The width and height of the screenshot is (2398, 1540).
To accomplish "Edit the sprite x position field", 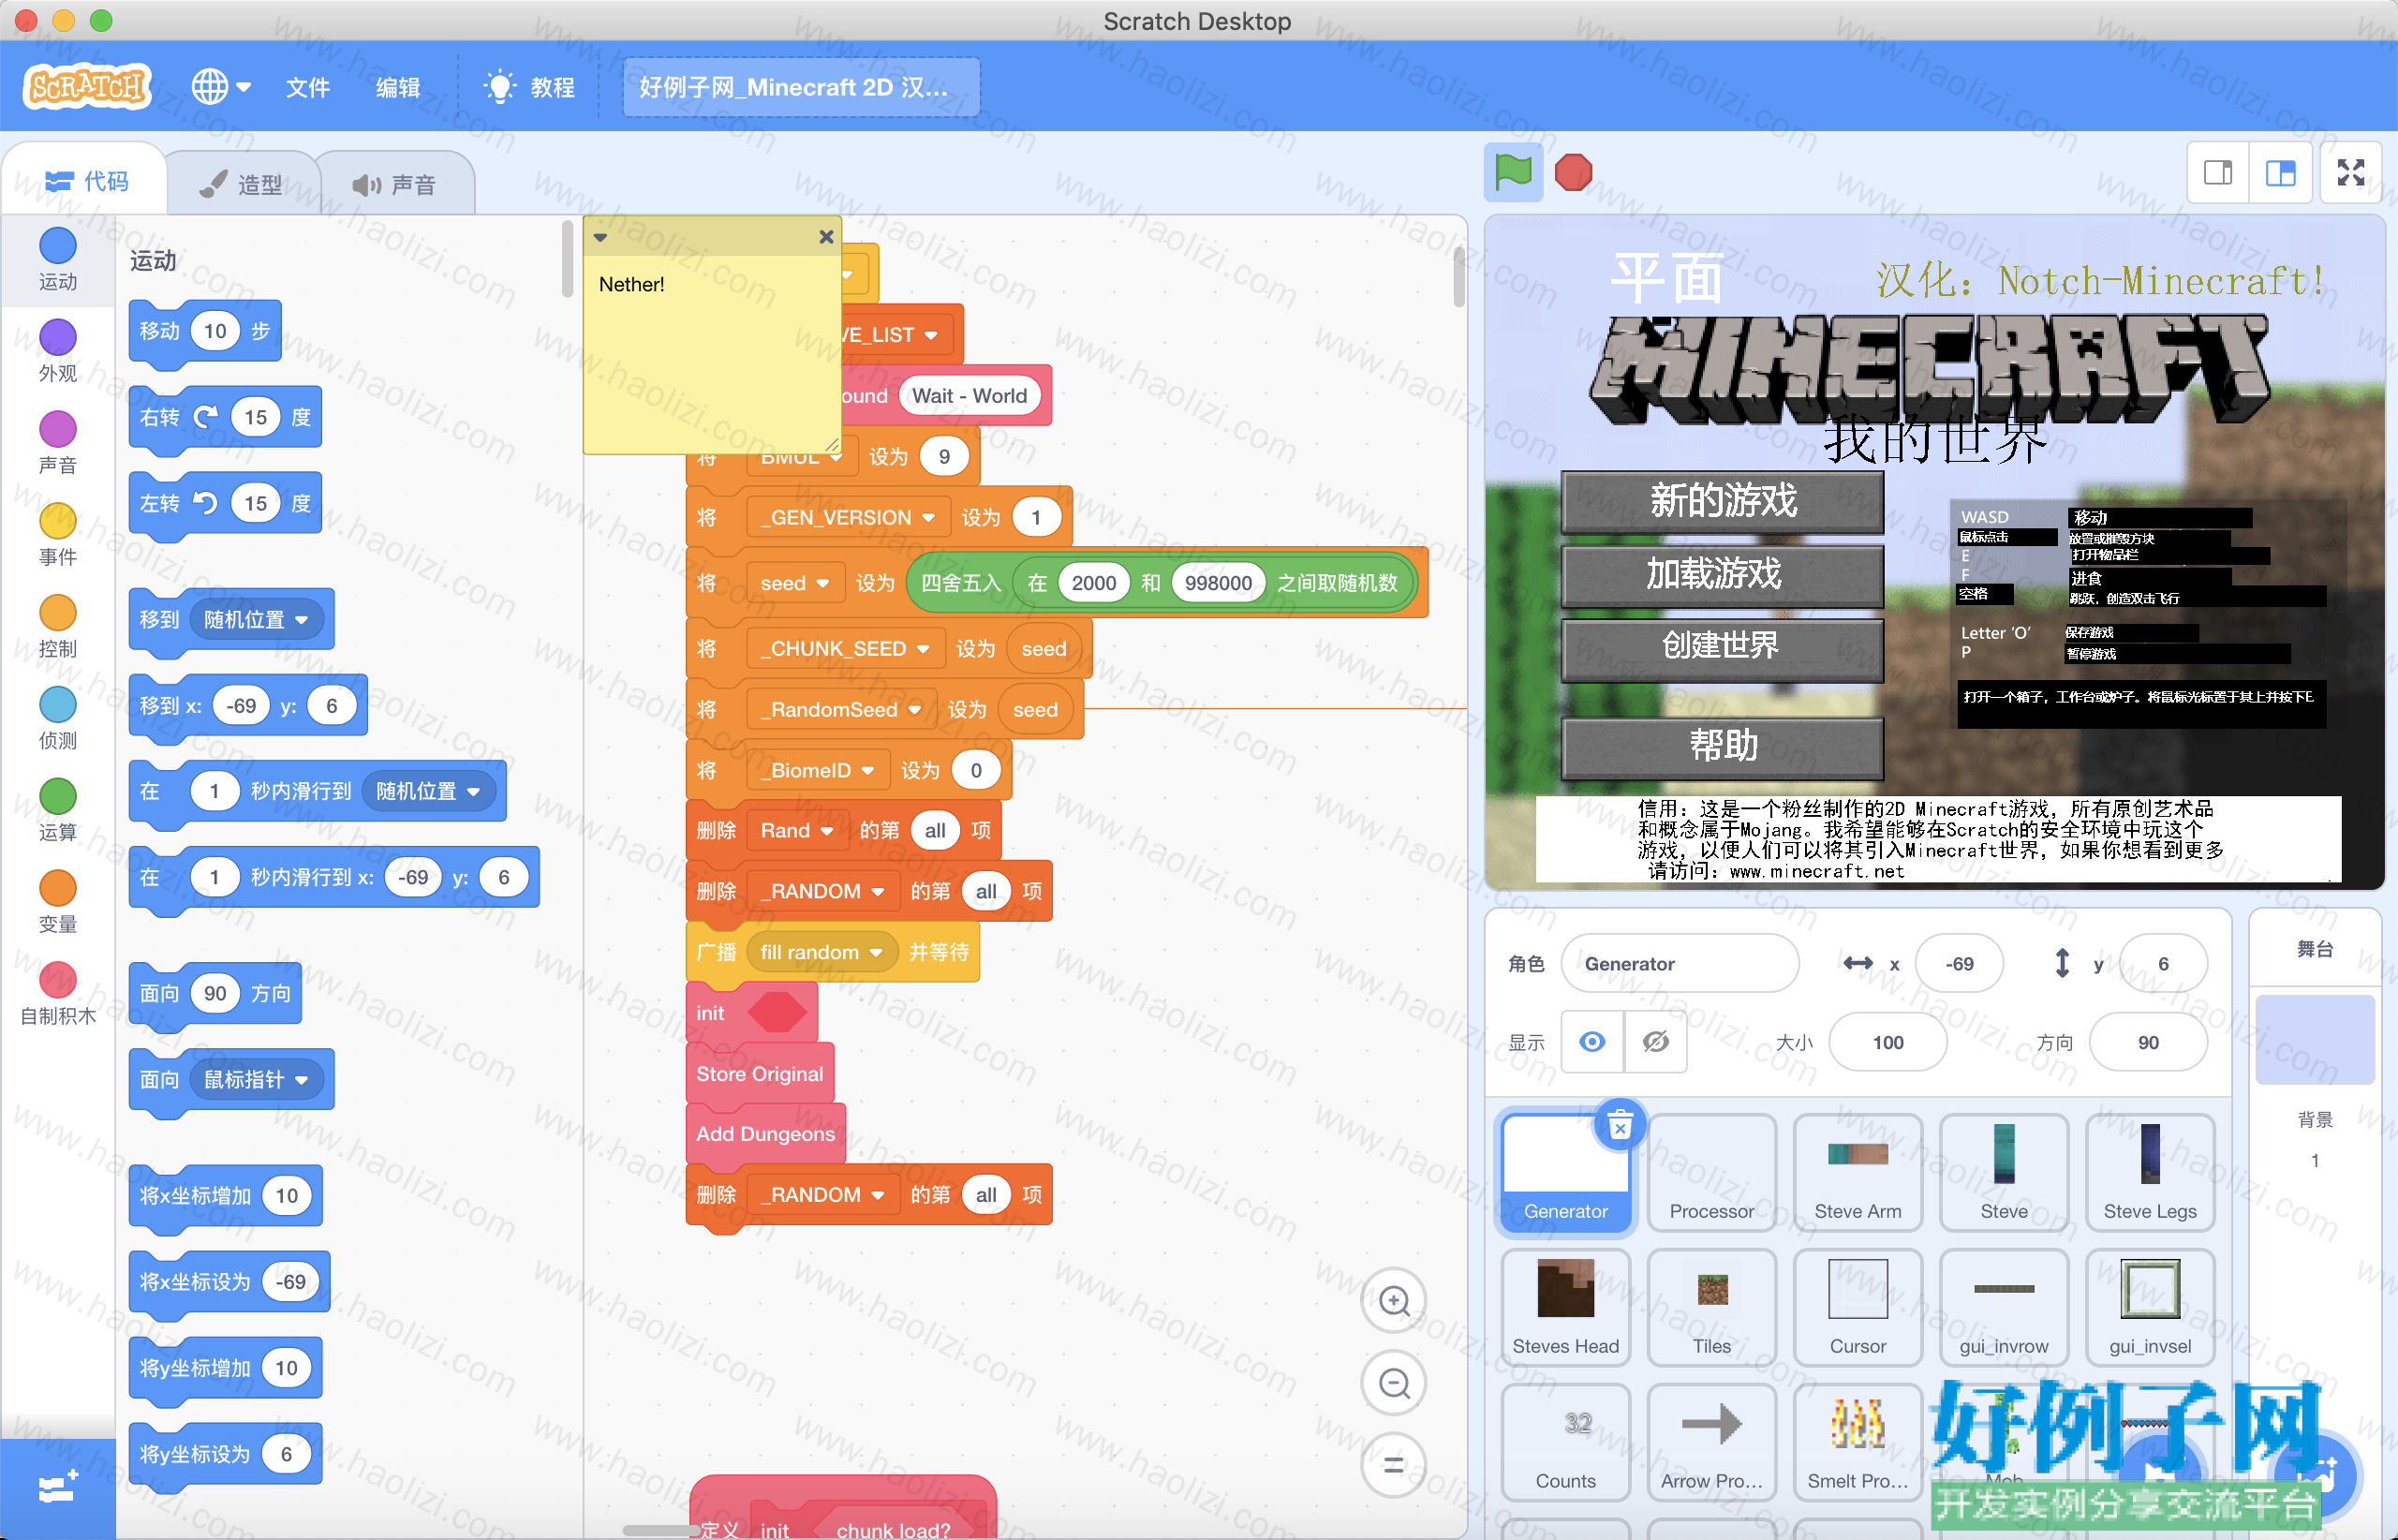I will point(1959,964).
